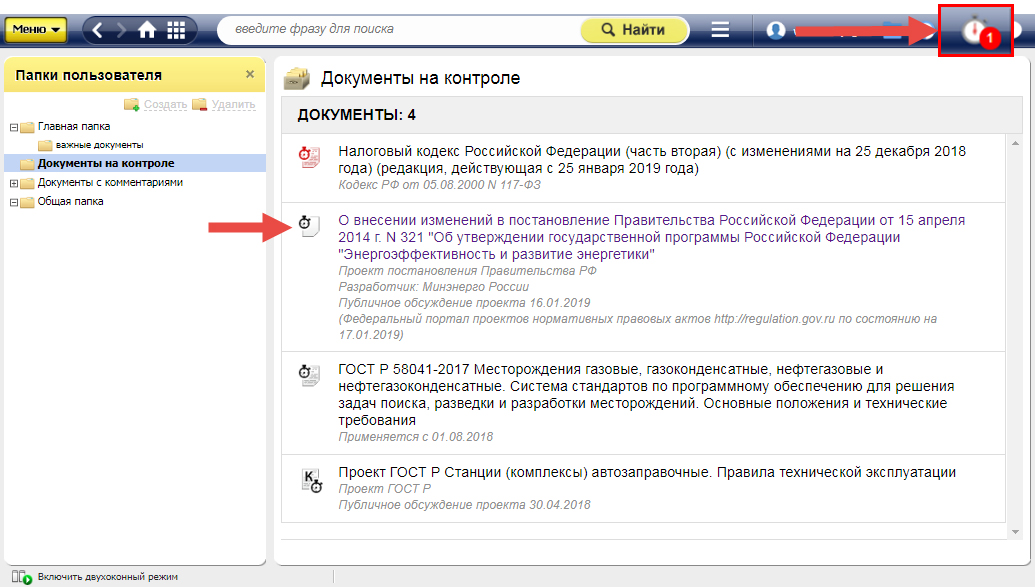
Task: Go back using the left arrow button
Action: [97, 30]
